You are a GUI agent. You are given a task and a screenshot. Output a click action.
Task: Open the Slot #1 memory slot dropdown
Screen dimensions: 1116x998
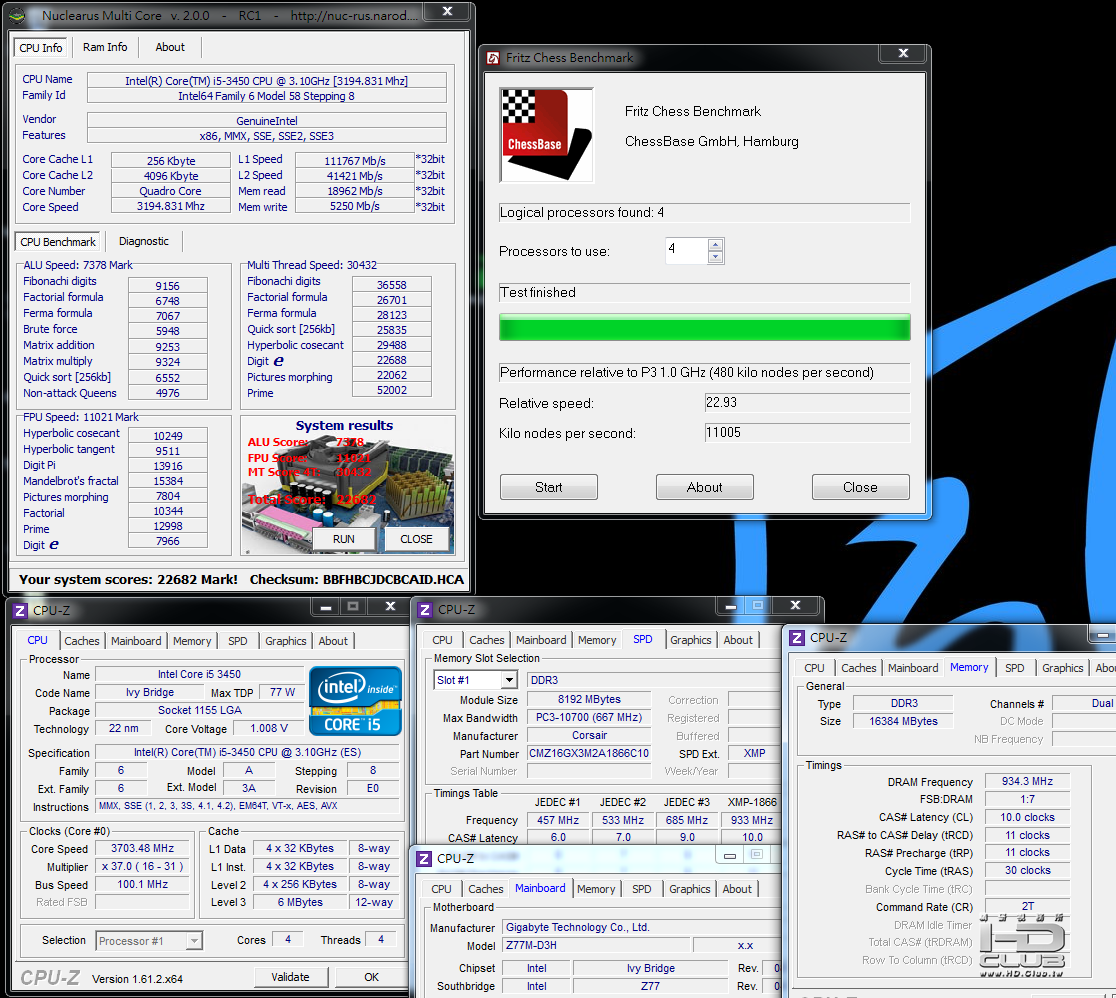click(509, 681)
